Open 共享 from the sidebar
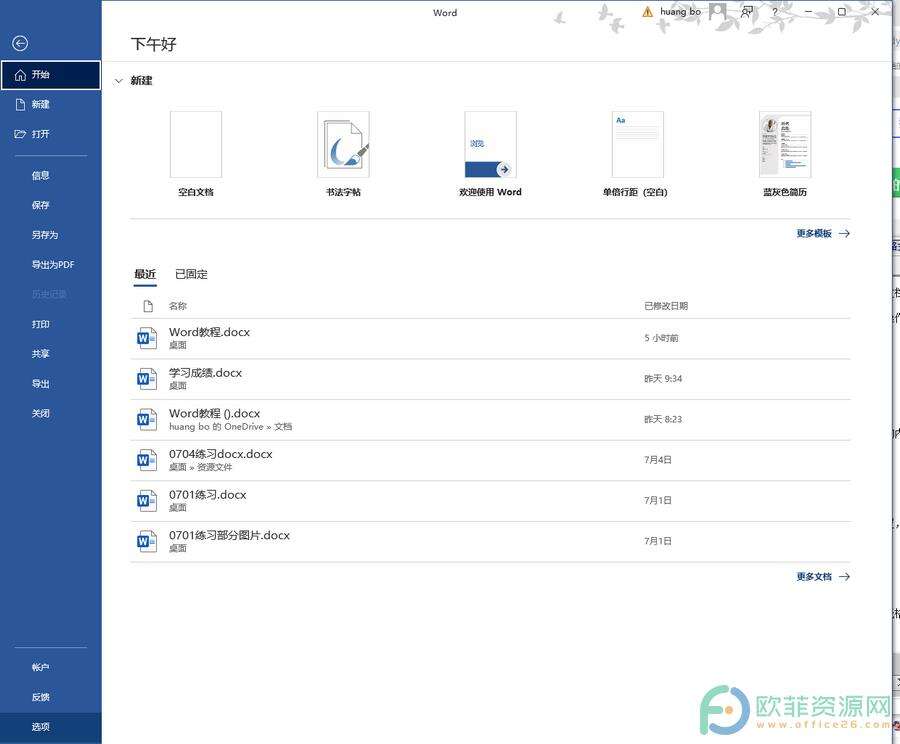This screenshot has width=900, height=744. point(51,354)
